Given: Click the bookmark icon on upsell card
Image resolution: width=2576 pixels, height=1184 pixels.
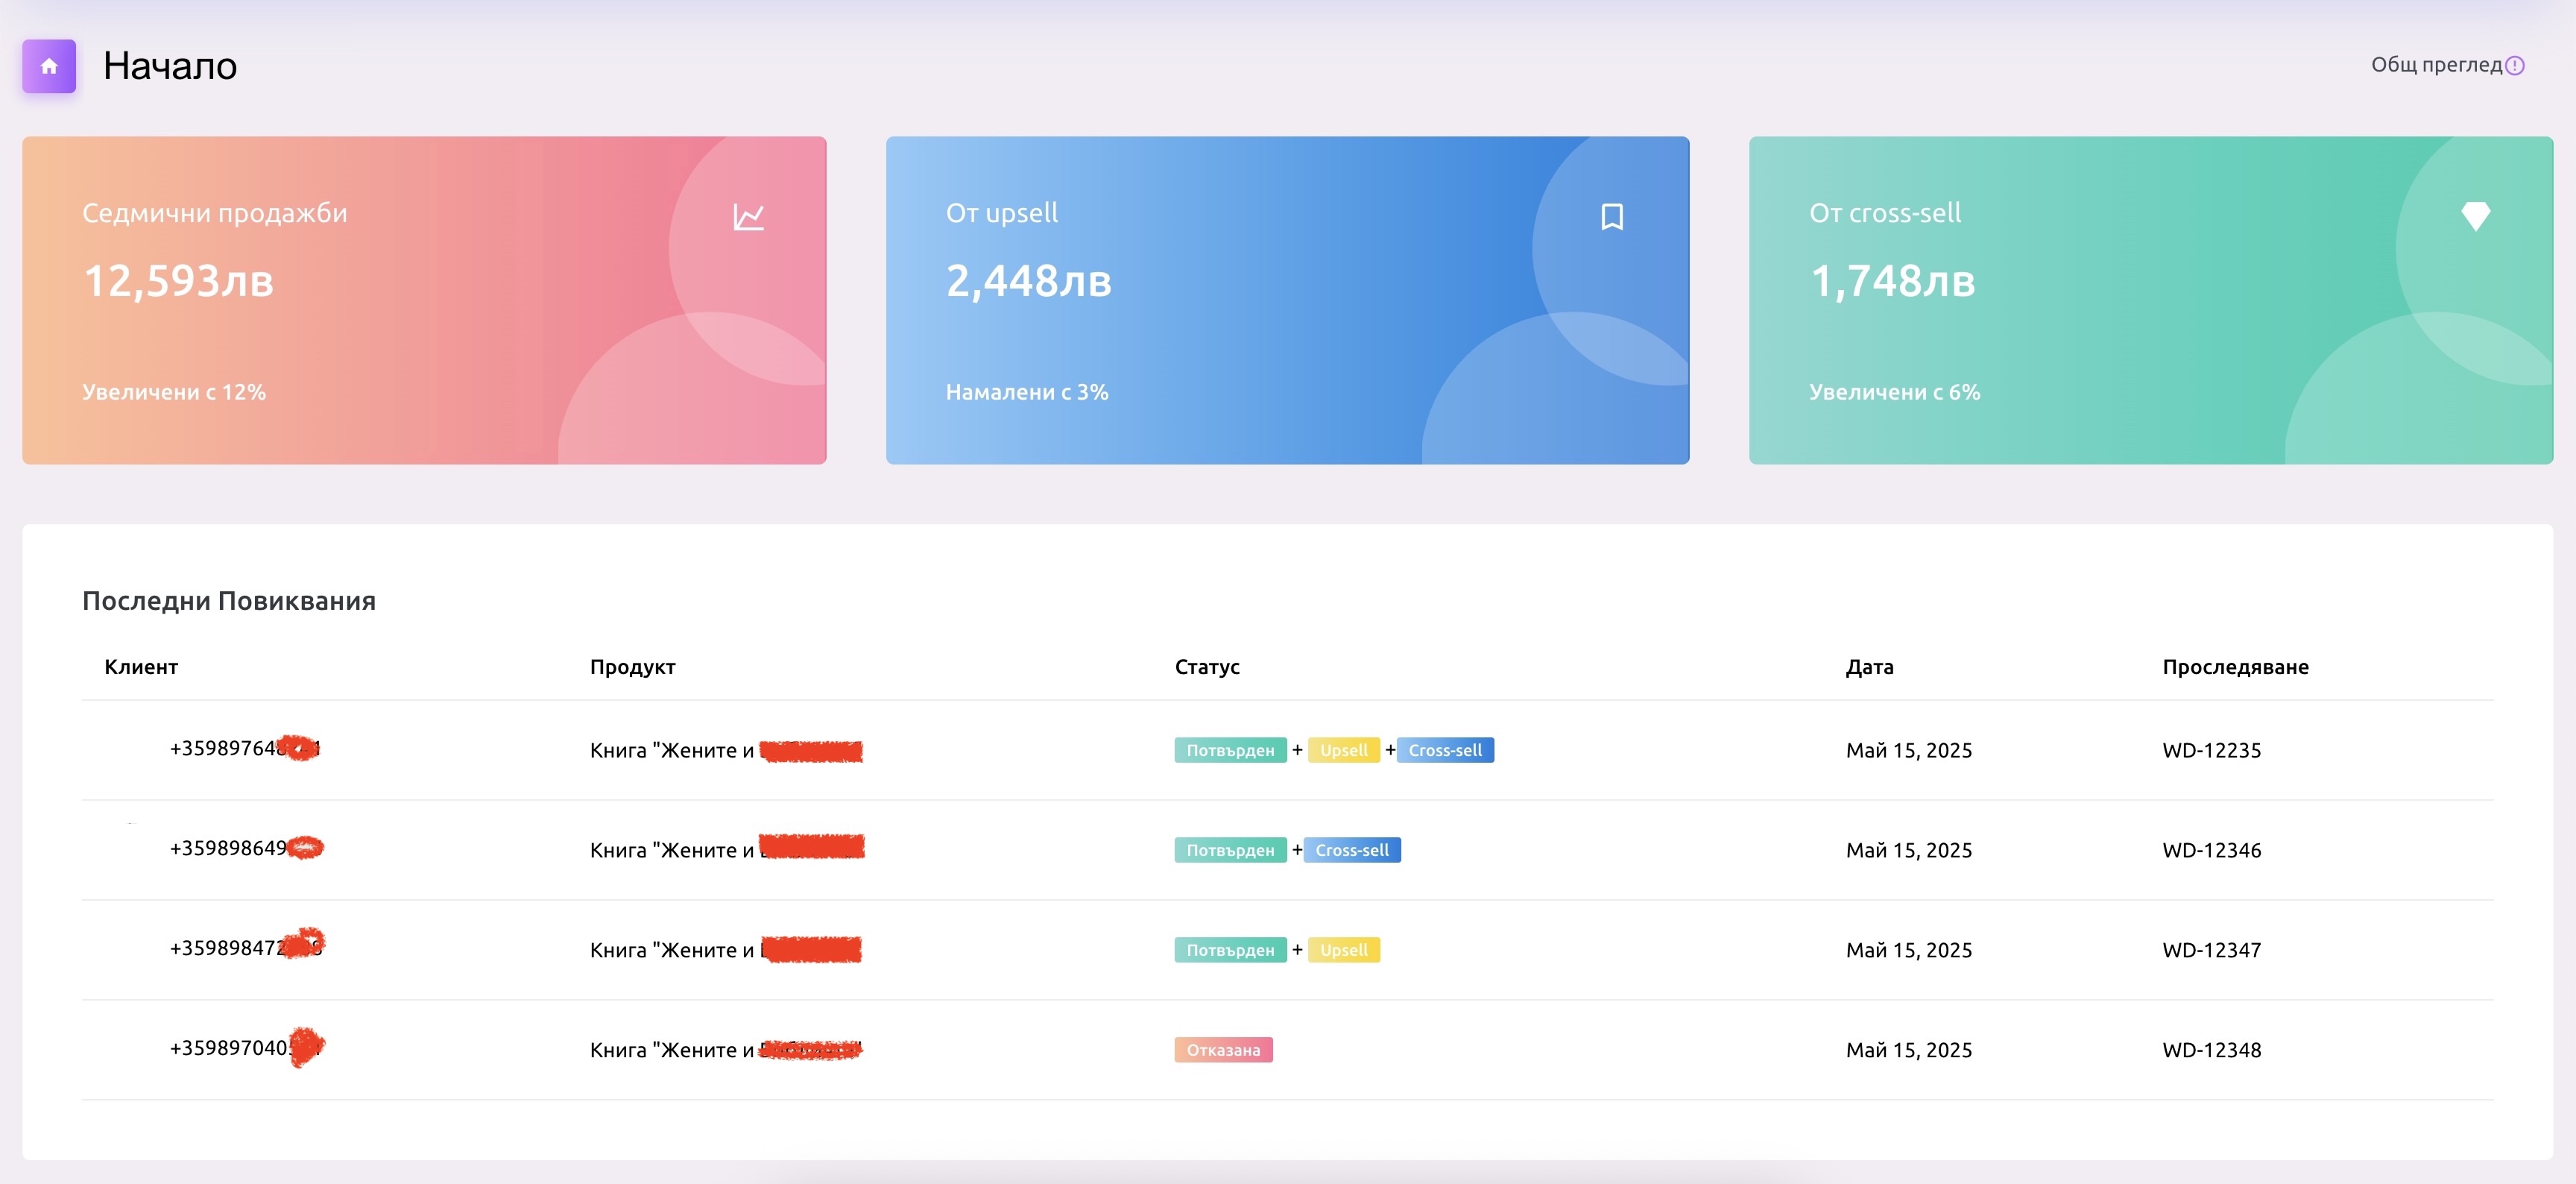Looking at the screenshot, I should pyautogui.click(x=1611, y=217).
